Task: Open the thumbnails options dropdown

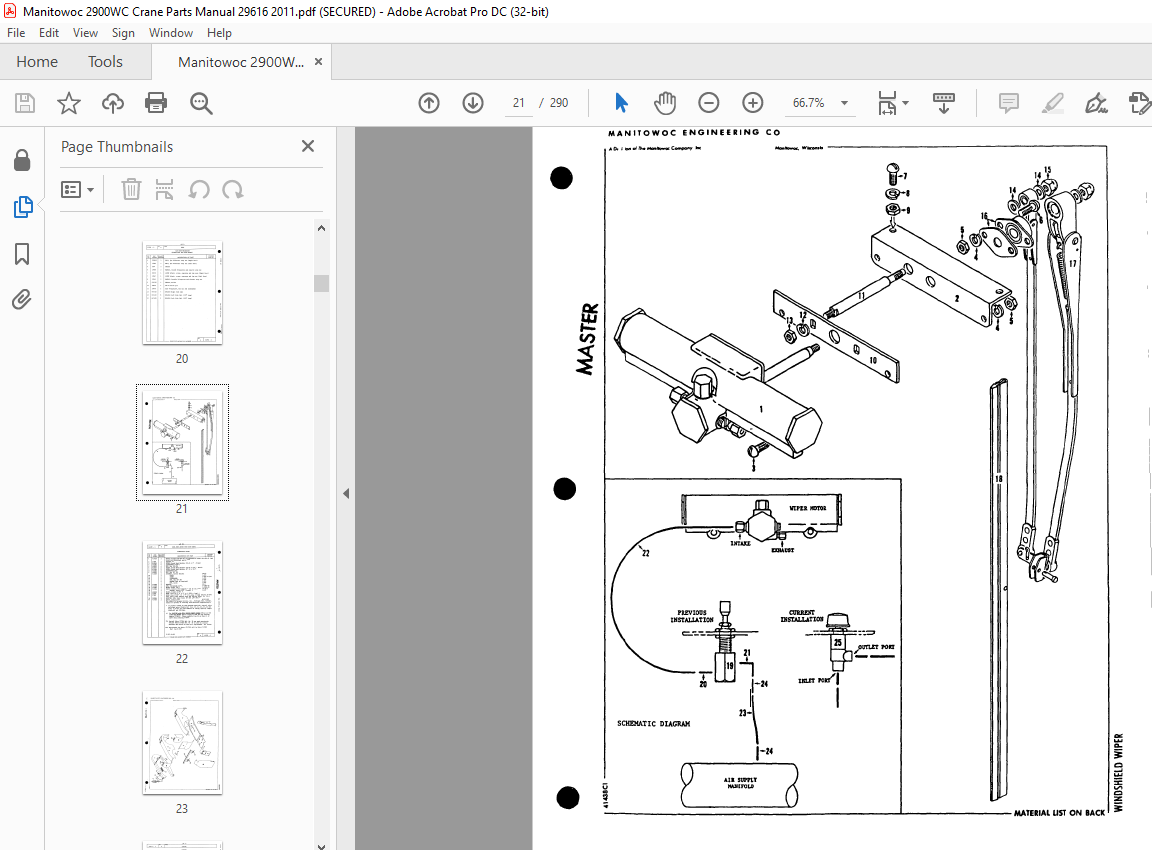Action: (77, 190)
